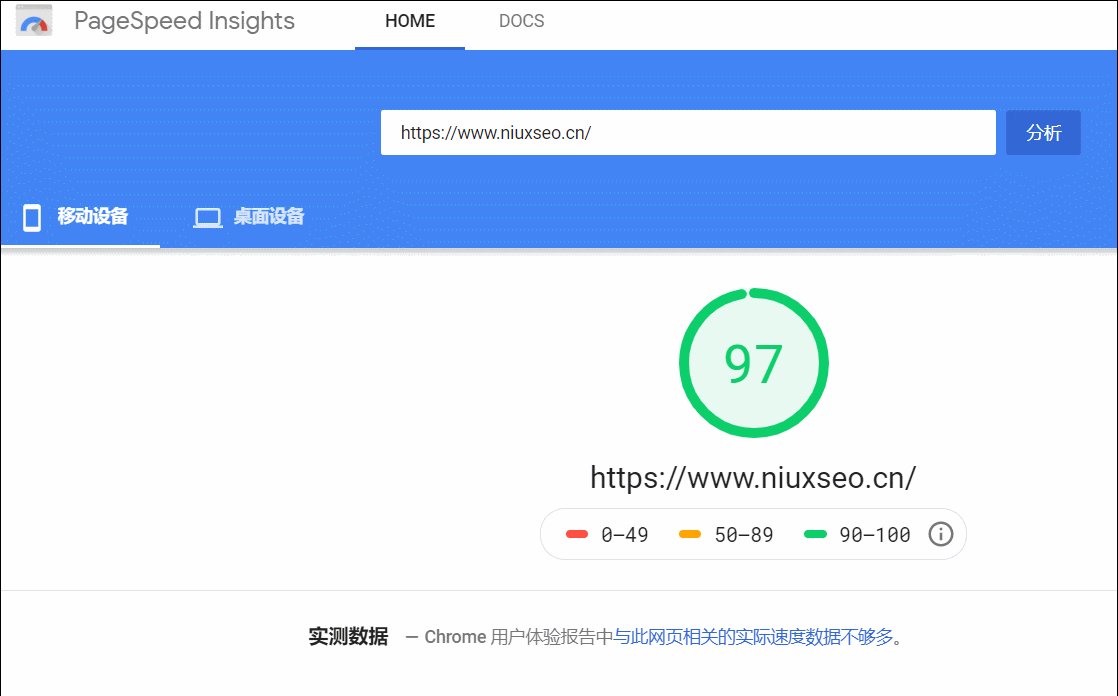Click the Chrome 用户体验报告中 text
The height and width of the screenshot is (696, 1118).
(x=518, y=637)
